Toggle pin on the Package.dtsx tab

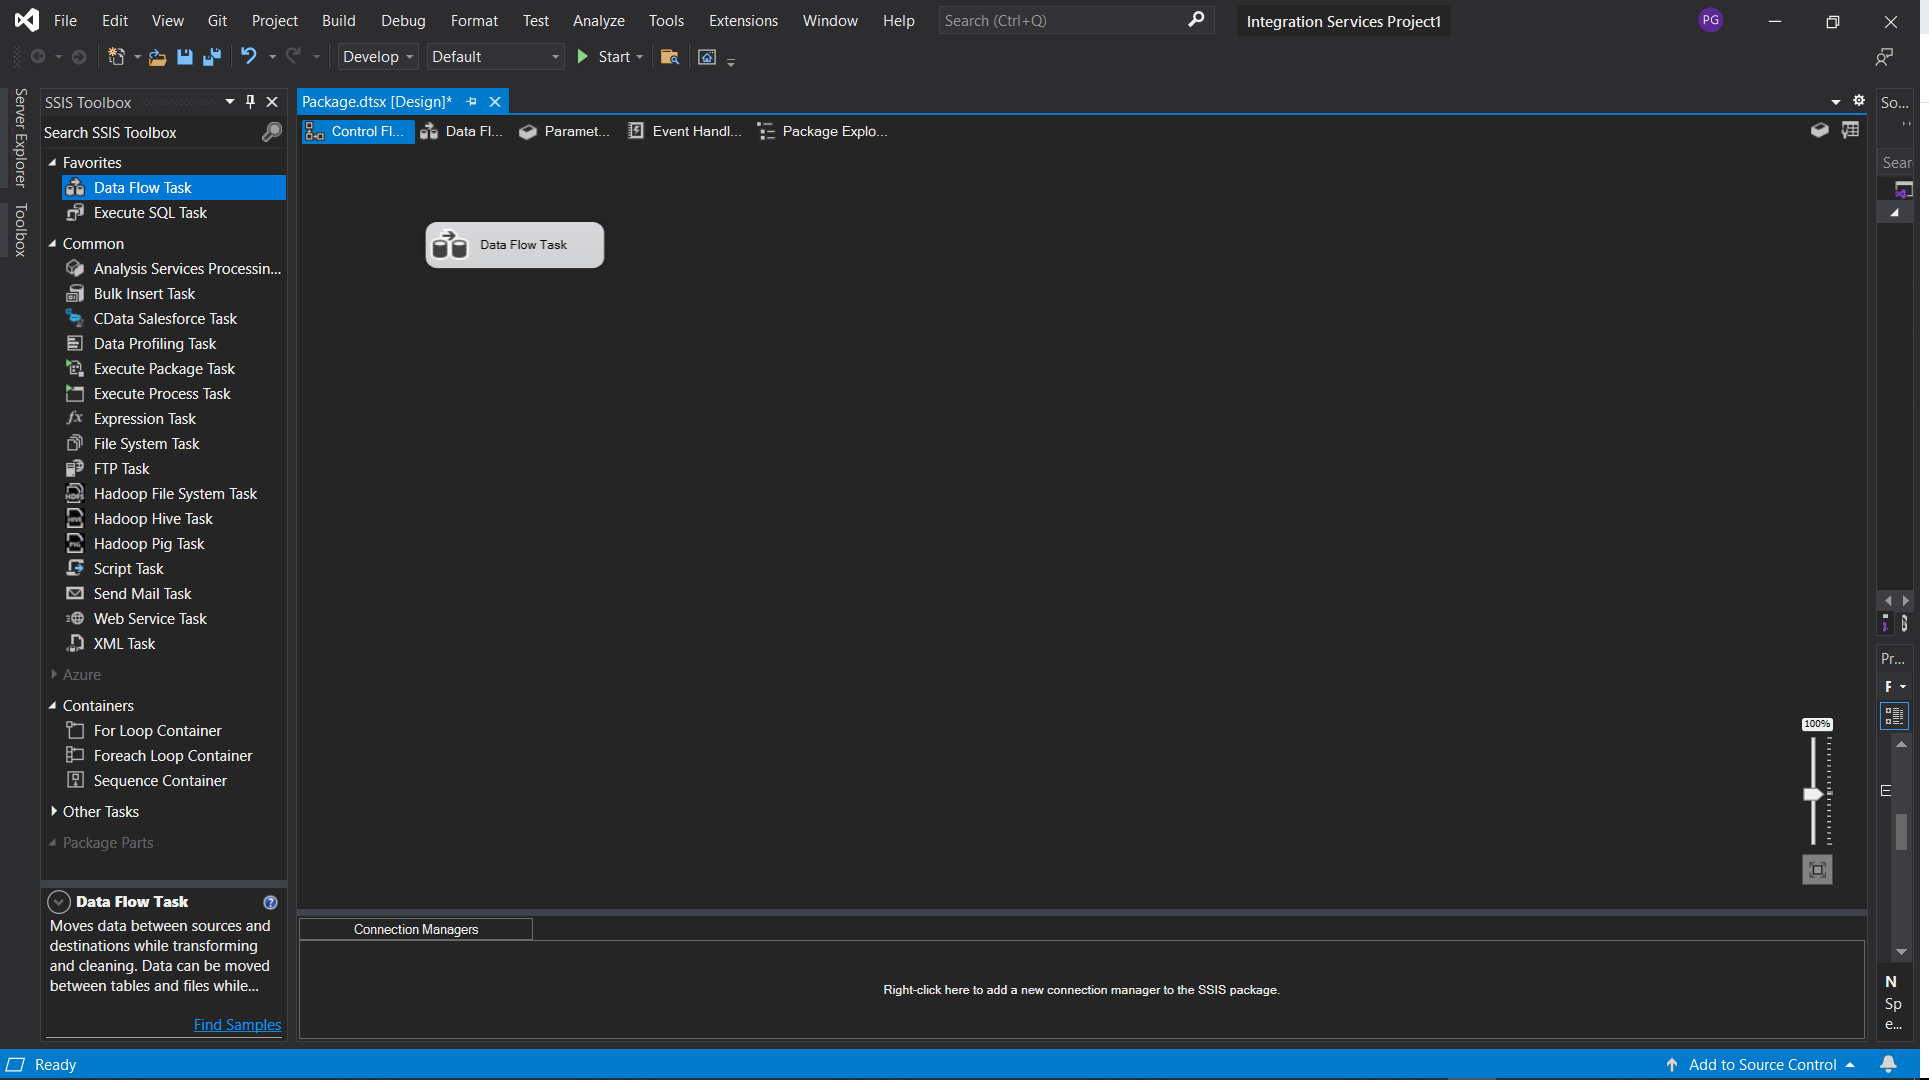pos(472,102)
